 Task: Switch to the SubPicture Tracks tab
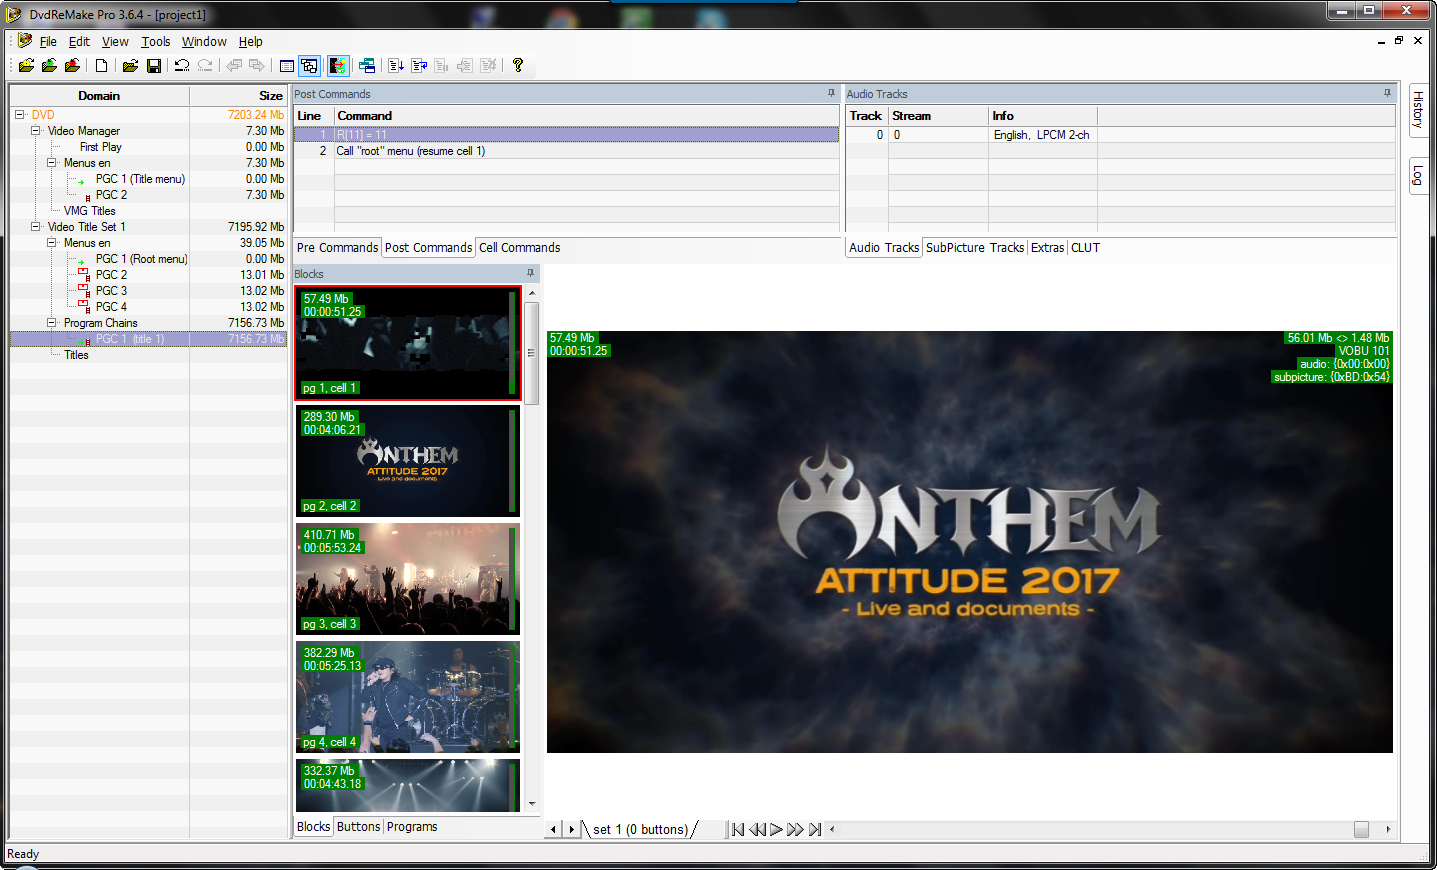click(974, 248)
